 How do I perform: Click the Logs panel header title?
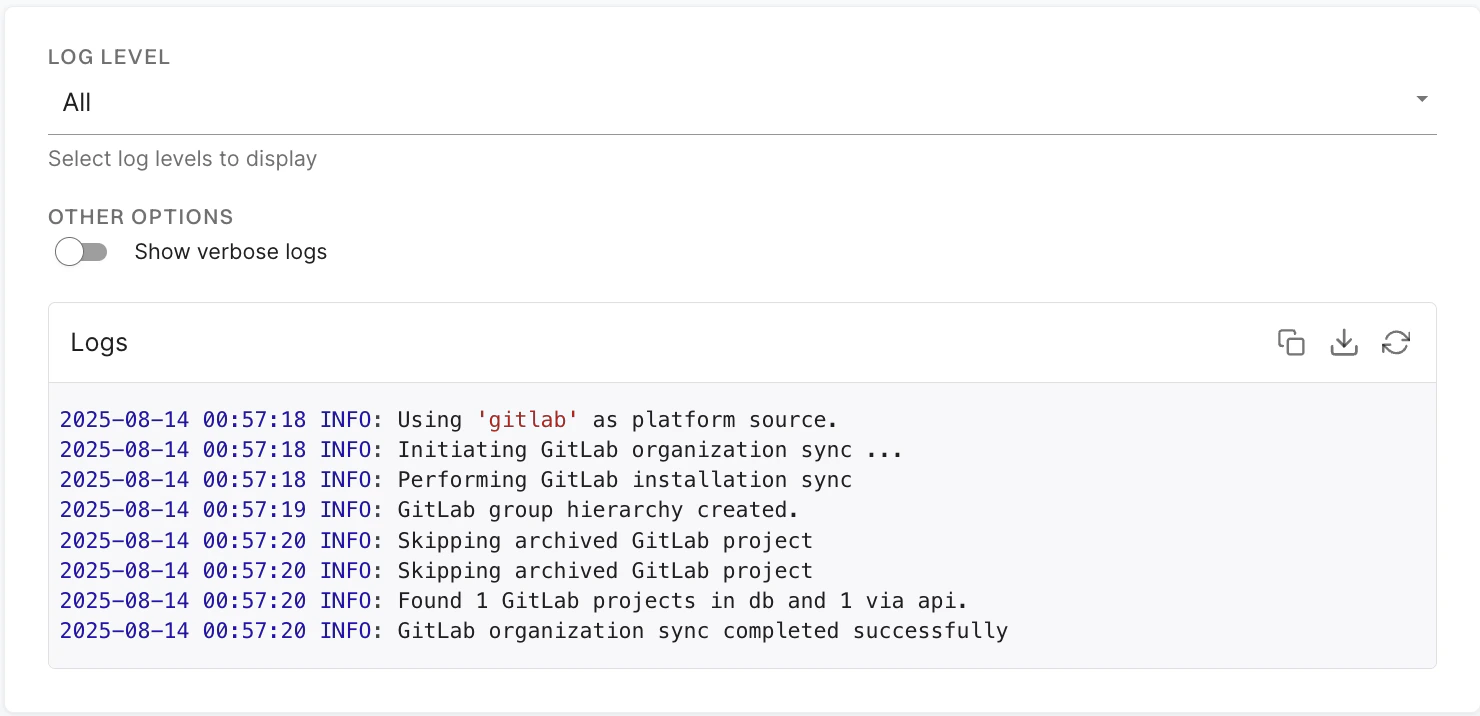tap(99, 342)
